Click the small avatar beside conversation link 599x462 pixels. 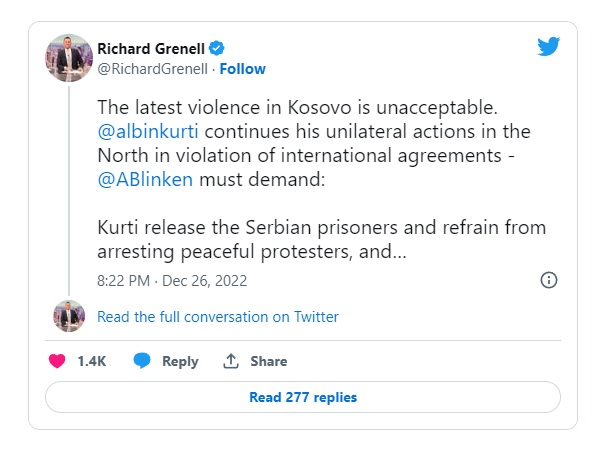tap(69, 316)
